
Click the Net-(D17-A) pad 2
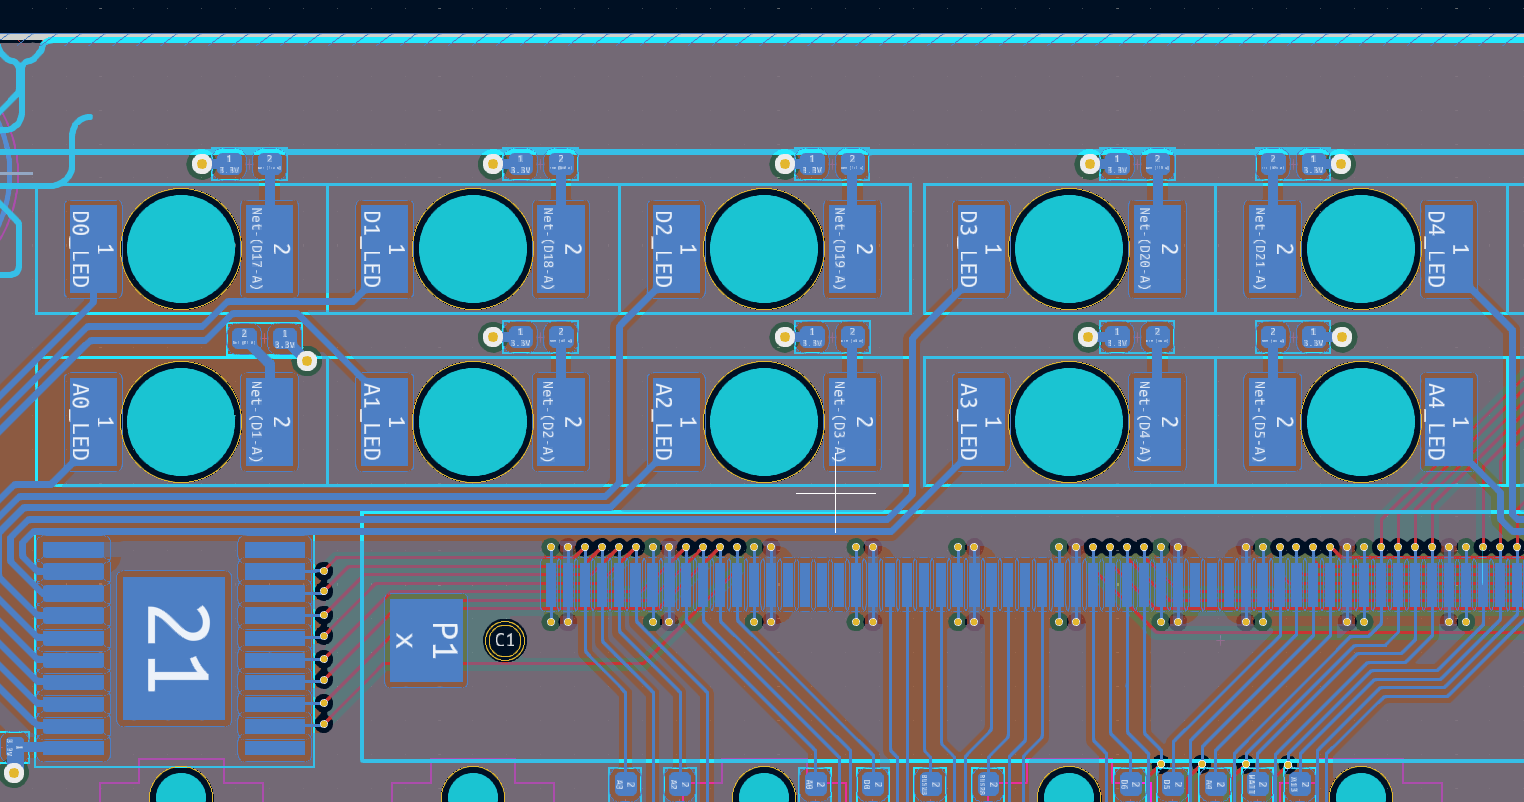269,249
